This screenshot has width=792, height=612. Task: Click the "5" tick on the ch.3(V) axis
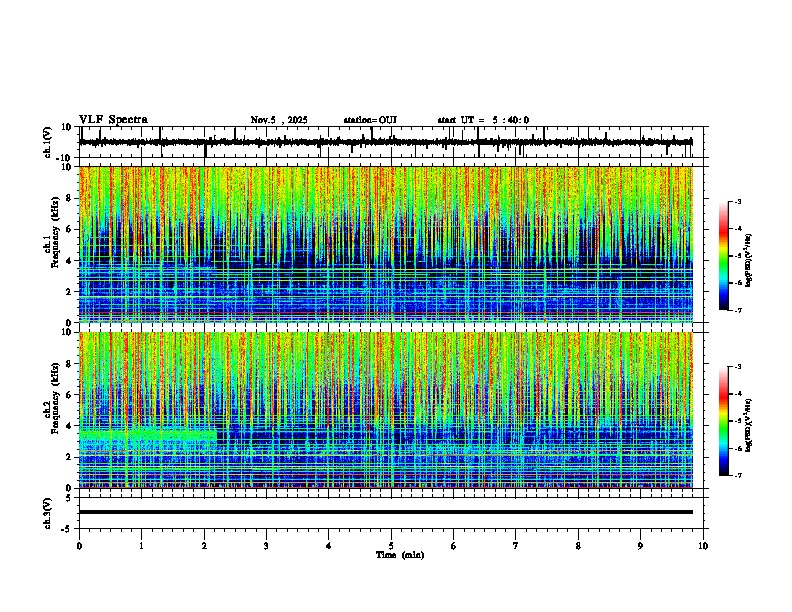pyautogui.click(x=70, y=498)
